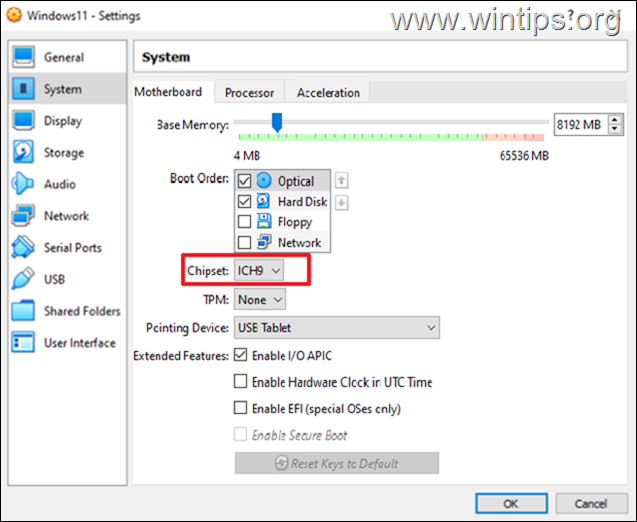The height and width of the screenshot is (522, 637).
Task: Click Cancel to discard changes
Action: [591, 504]
